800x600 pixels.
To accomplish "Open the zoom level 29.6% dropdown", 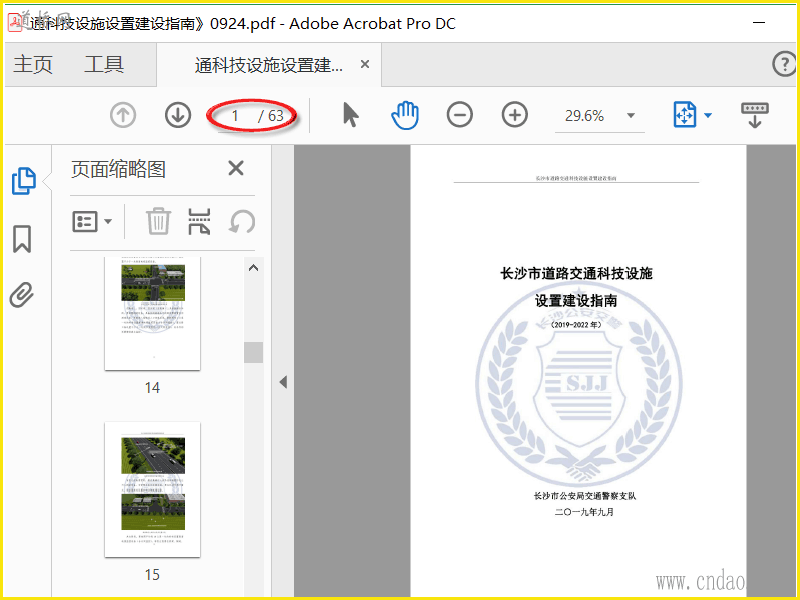I will [631, 115].
